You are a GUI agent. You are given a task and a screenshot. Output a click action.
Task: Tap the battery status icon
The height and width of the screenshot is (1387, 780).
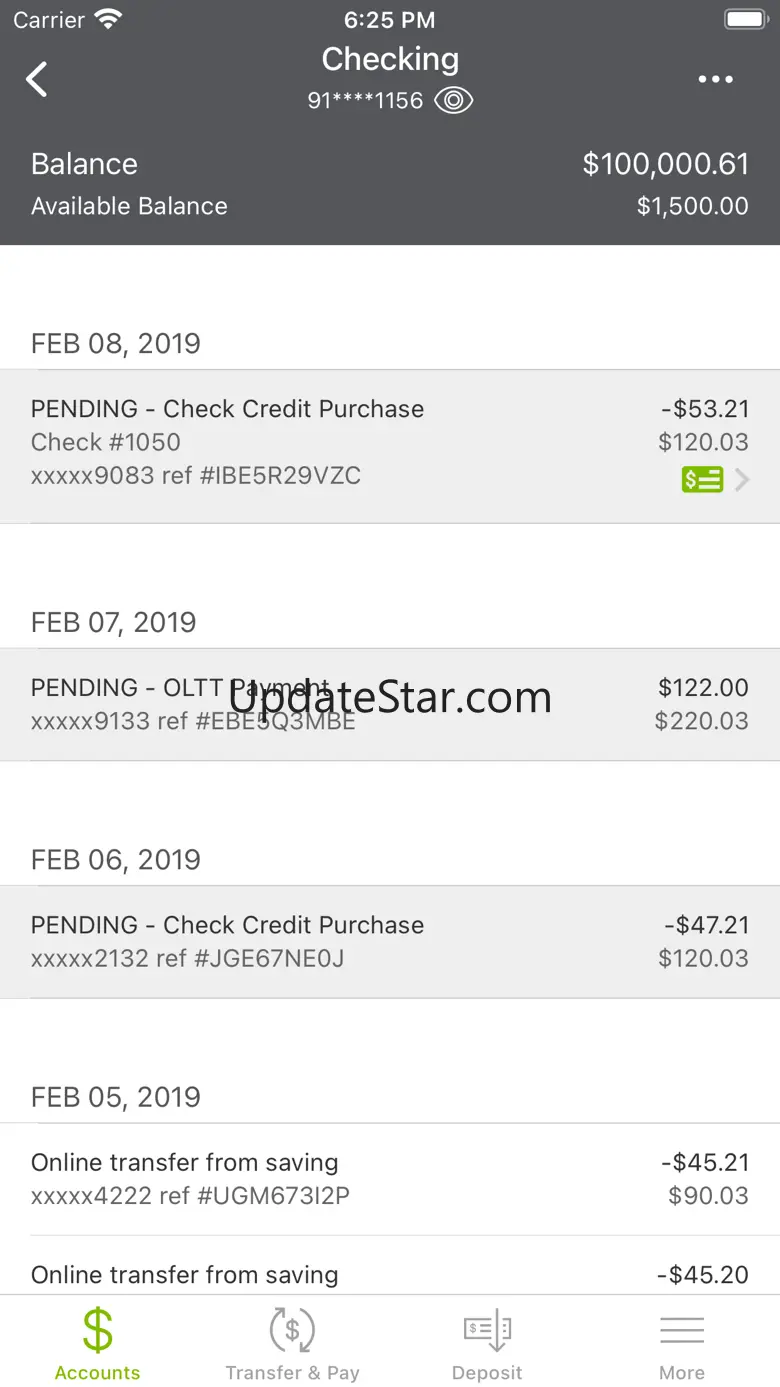point(745,19)
